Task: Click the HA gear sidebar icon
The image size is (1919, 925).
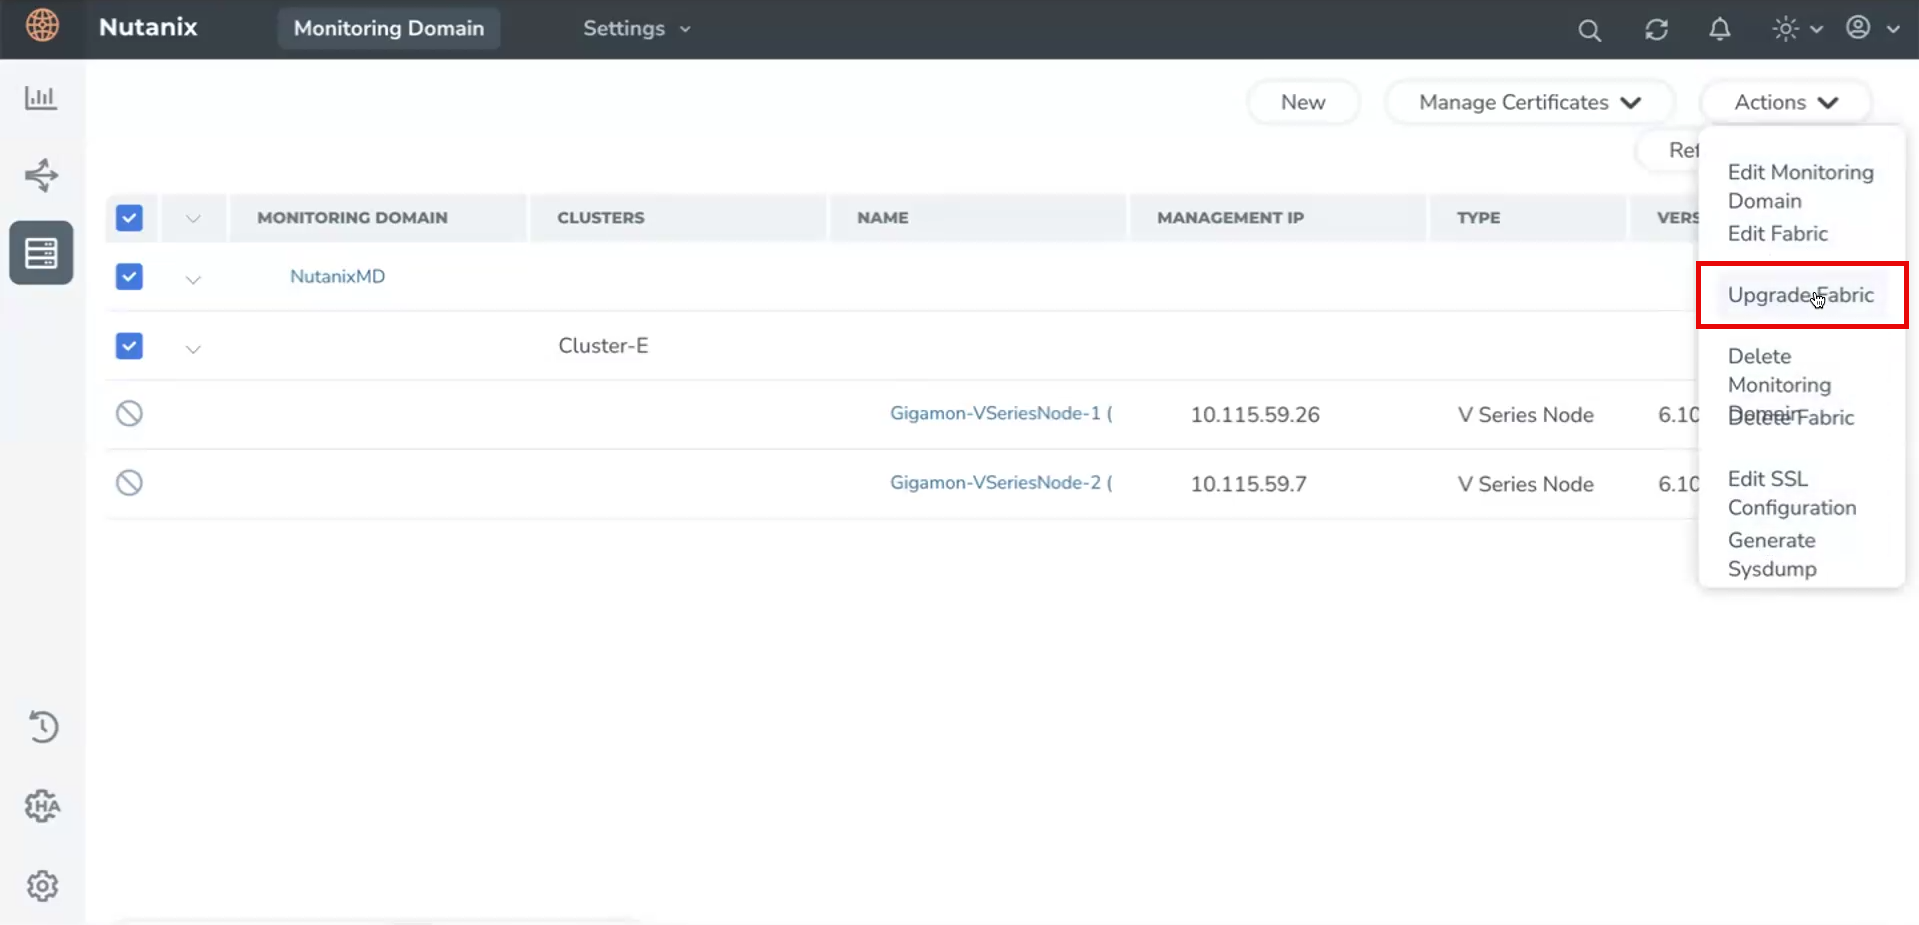Action: click(42, 806)
